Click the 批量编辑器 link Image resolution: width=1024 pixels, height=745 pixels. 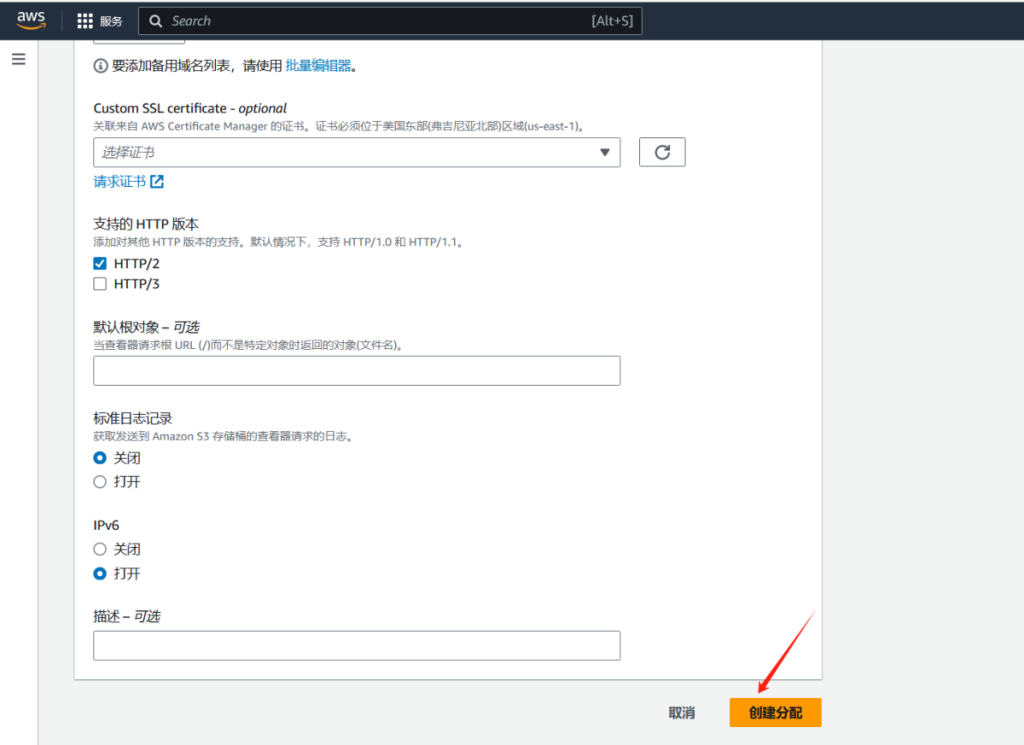(x=318, y=66)
